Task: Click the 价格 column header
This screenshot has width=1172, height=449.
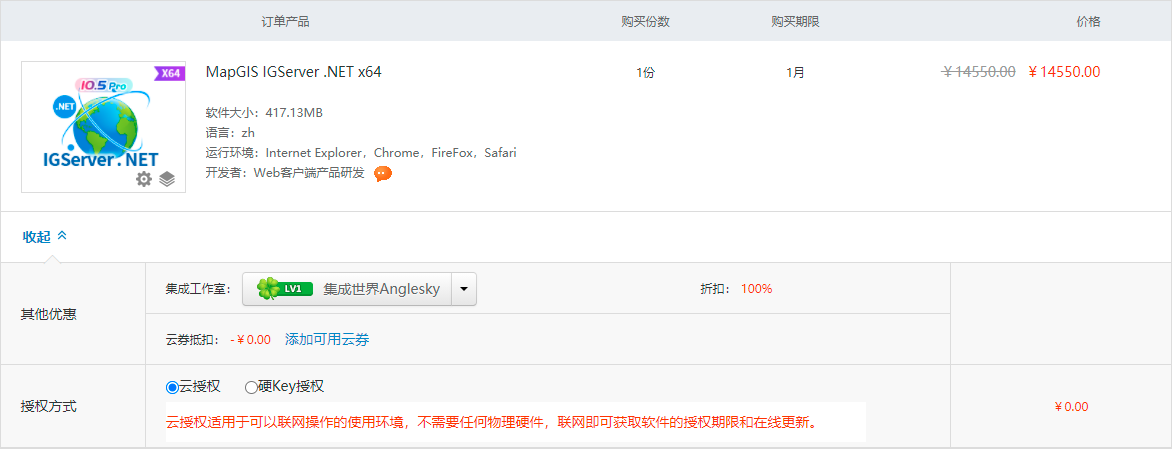Action: tap(1088, 22)
